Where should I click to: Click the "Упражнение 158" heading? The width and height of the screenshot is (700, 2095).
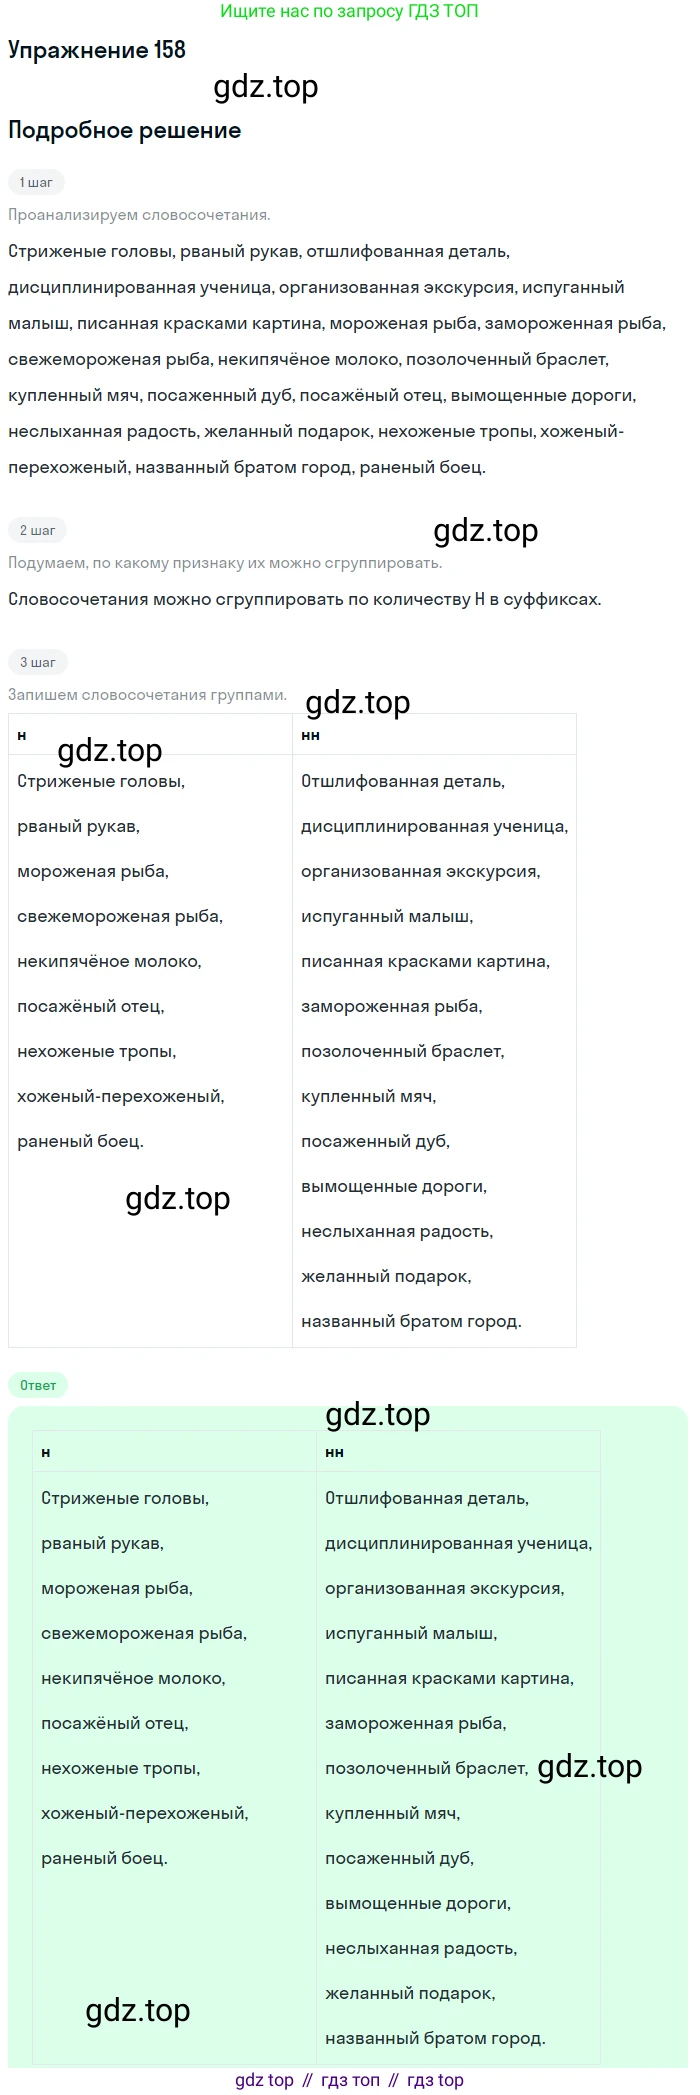(x=97, y=50)
